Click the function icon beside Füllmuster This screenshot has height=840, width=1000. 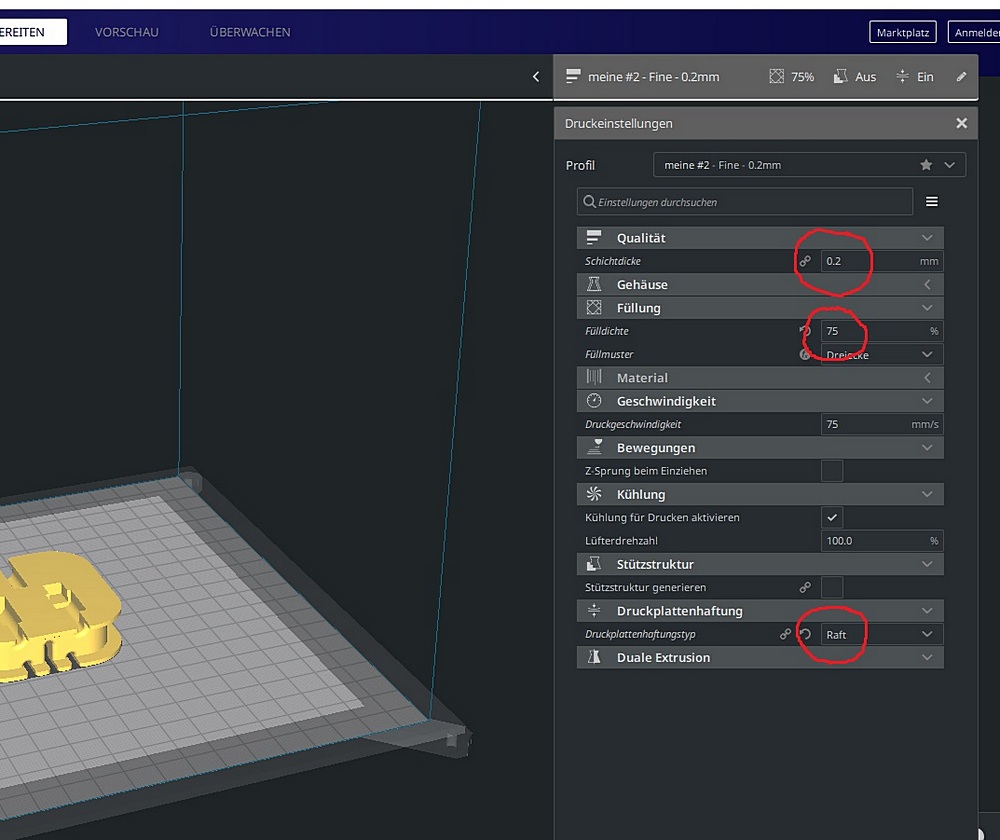805,354
